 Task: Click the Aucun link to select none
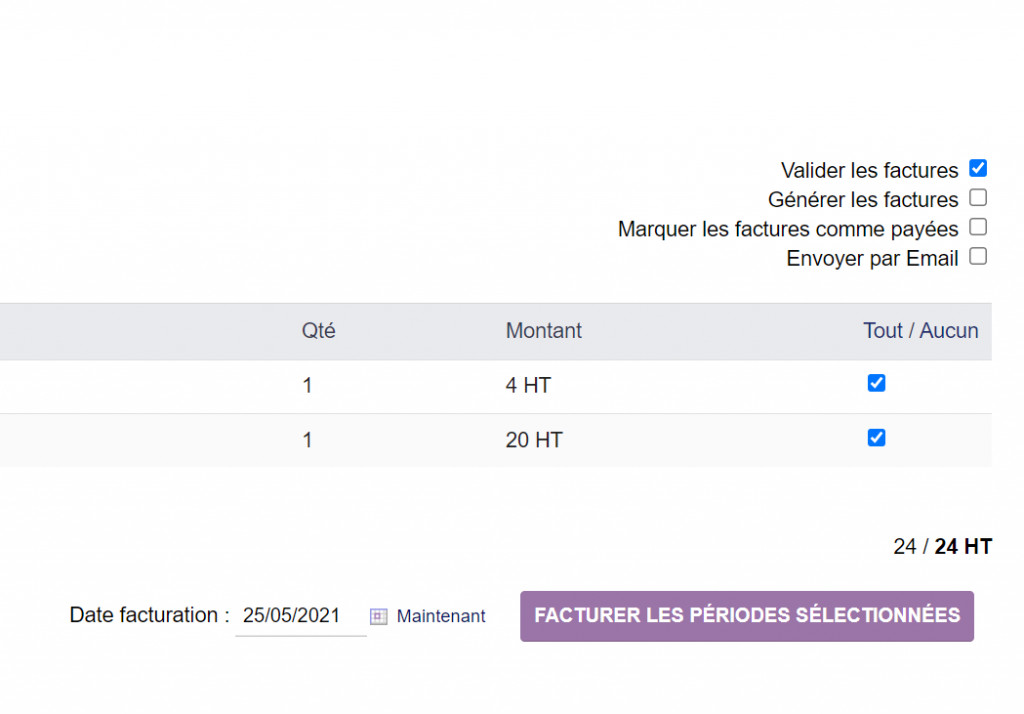950,330
